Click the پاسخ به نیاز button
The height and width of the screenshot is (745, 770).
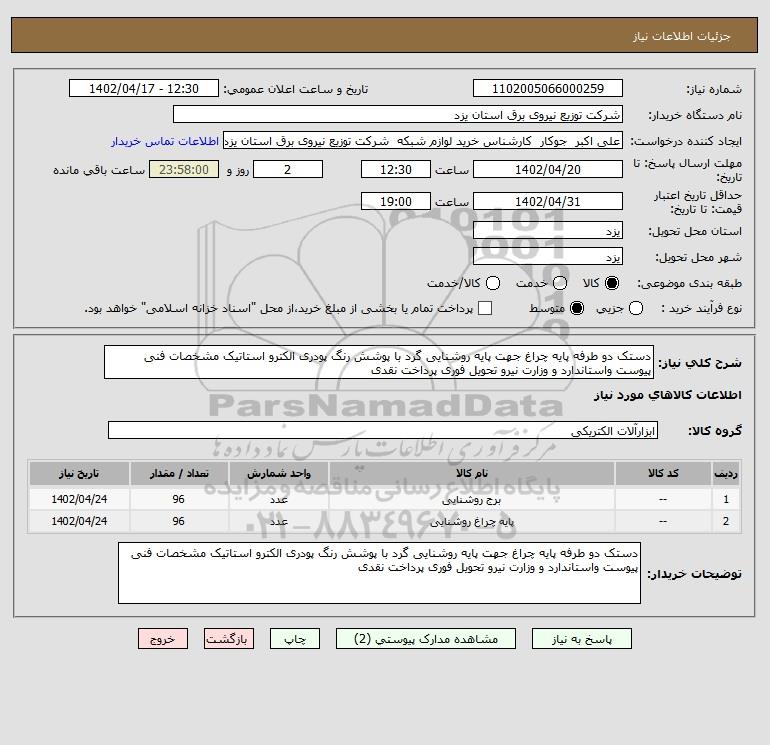(x=582, y=639)
